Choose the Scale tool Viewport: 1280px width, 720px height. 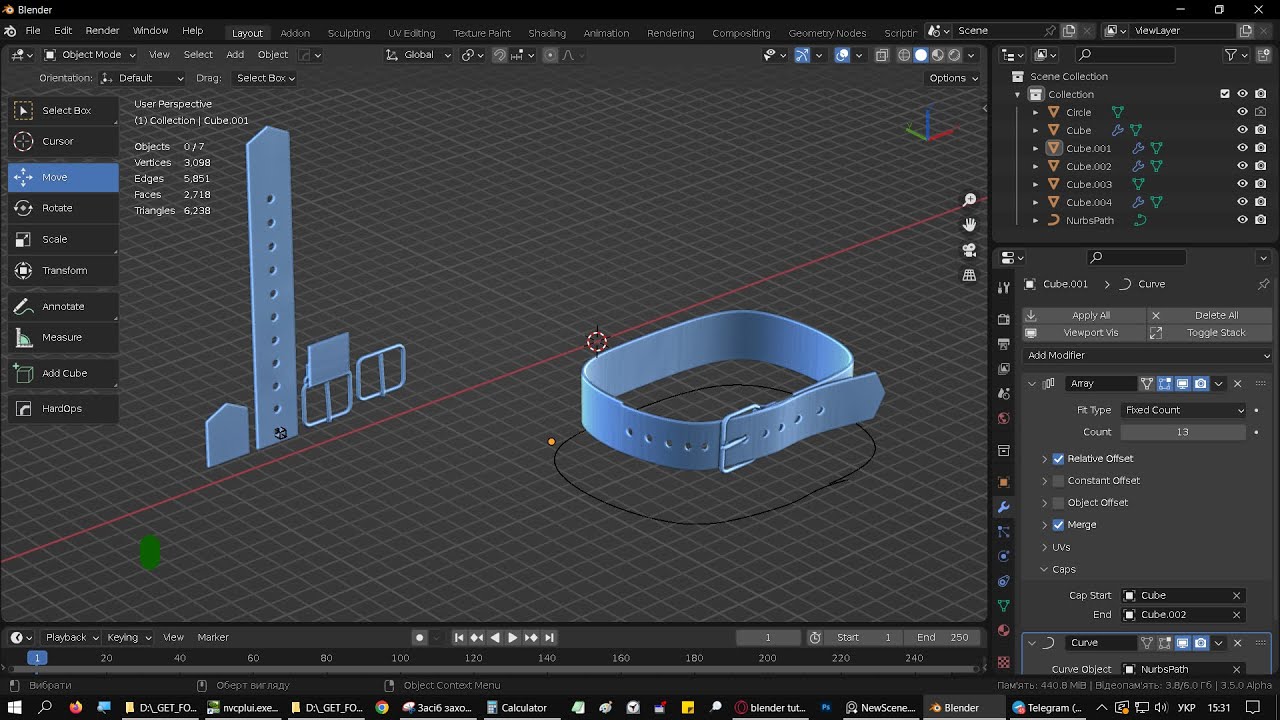(x=63, y=239)
